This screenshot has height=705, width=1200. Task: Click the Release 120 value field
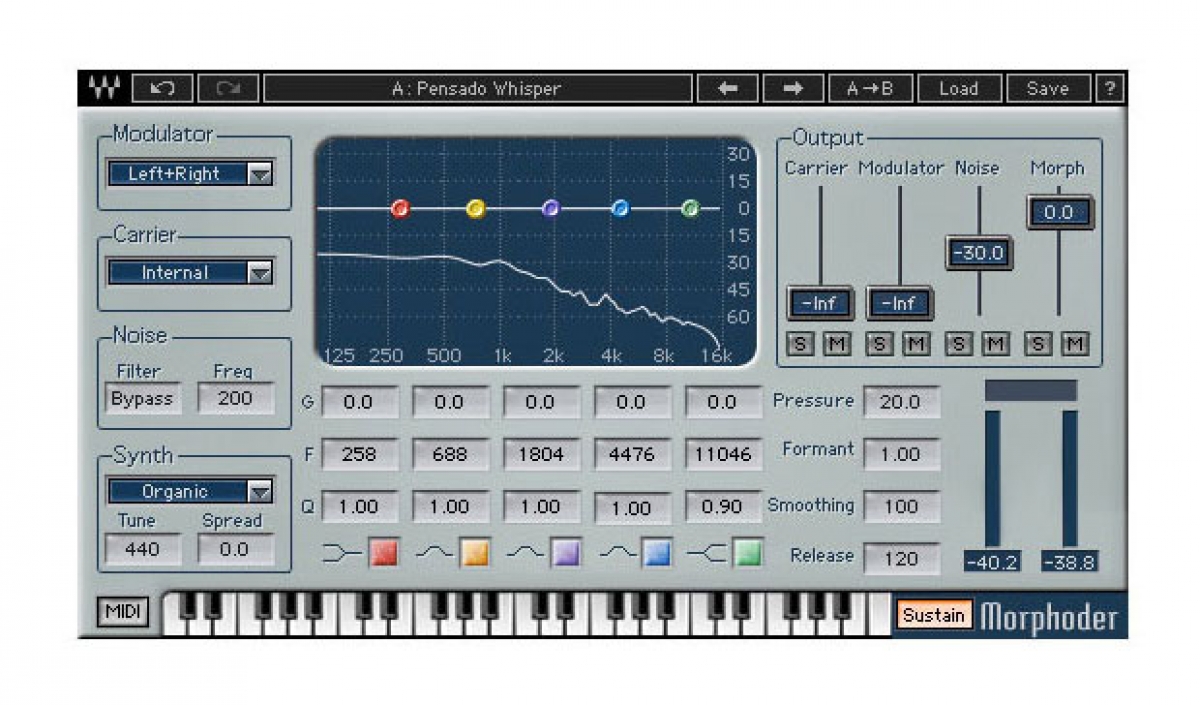901,558
